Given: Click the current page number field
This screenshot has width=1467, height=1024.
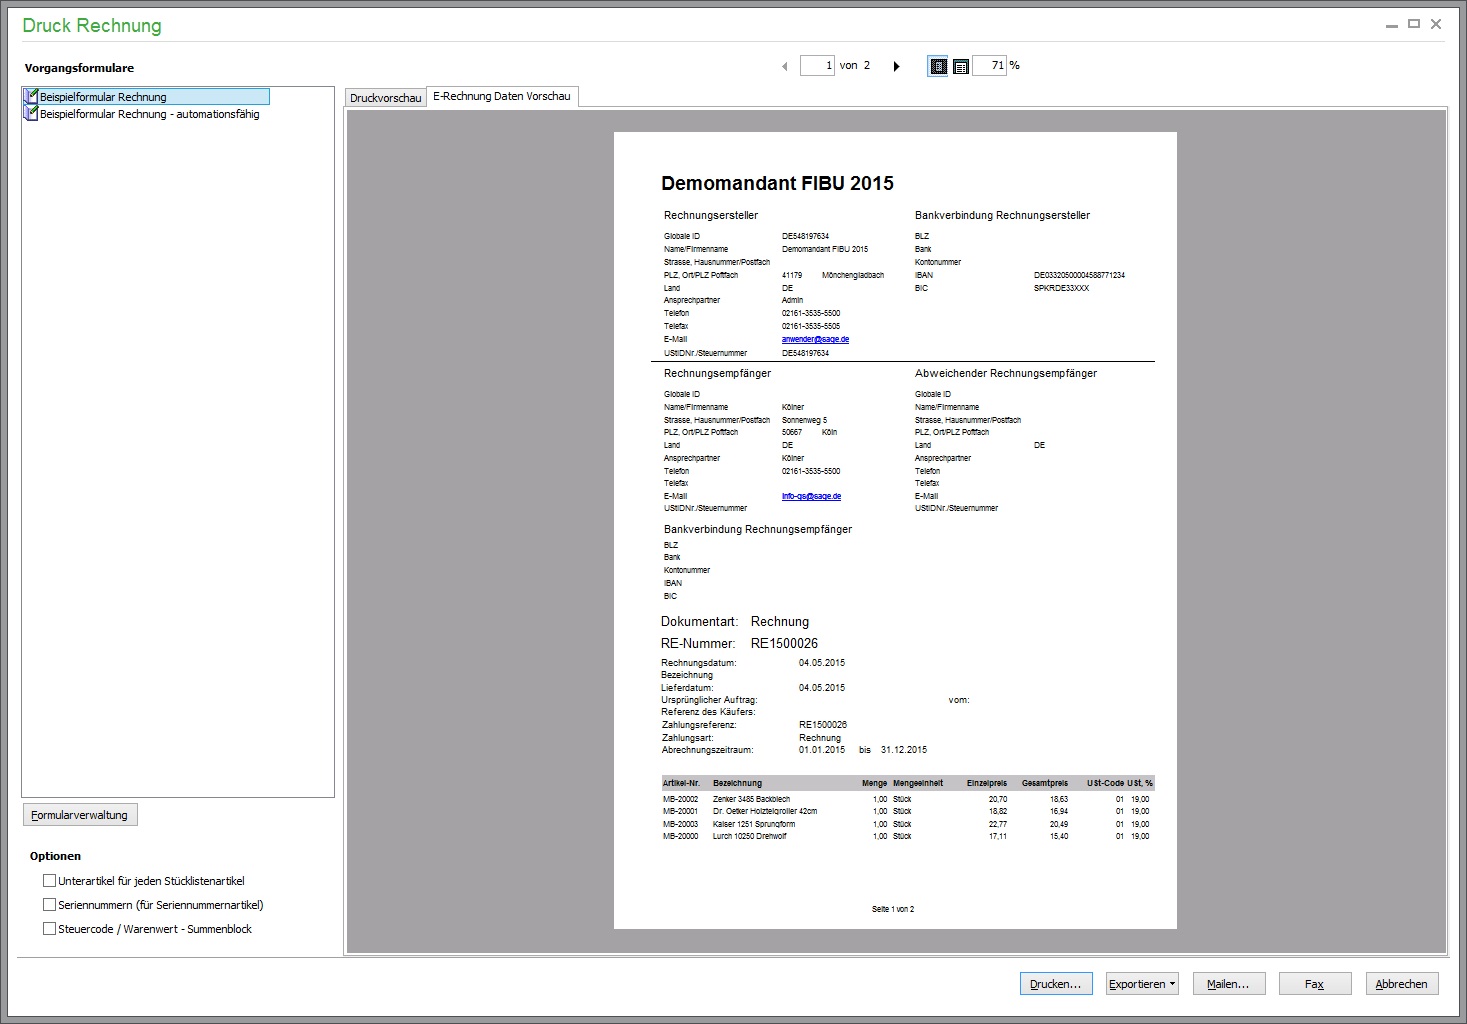Looking at the screenshot, I should 817,66.
